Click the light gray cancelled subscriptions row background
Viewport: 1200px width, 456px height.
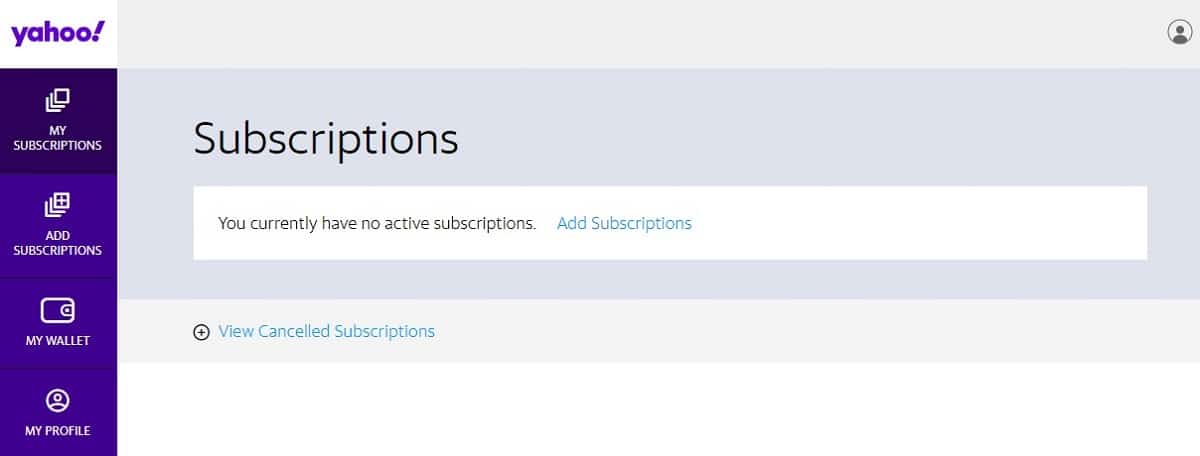pos(800,331)
